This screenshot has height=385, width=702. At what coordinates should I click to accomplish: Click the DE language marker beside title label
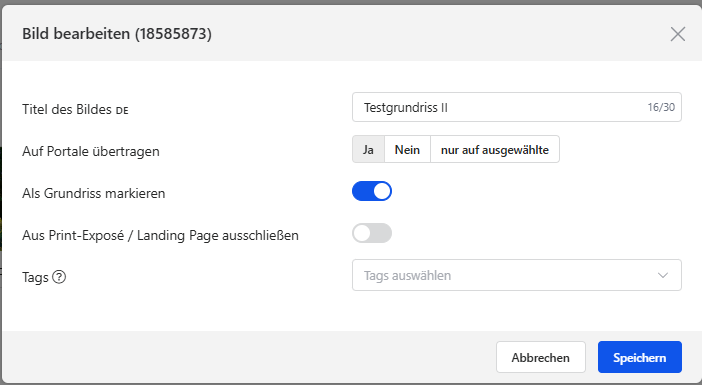pyautogui.click(x=122, y=111)
